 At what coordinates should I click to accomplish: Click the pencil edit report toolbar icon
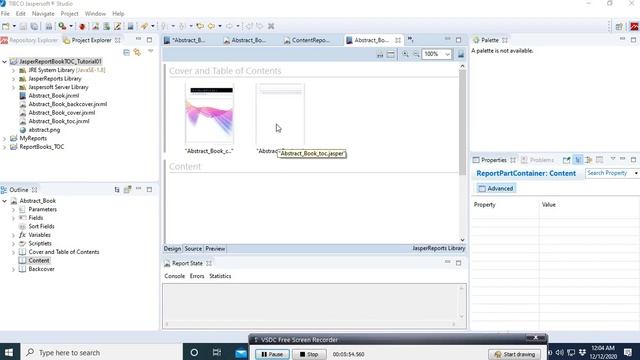click(x=118, y=26)
